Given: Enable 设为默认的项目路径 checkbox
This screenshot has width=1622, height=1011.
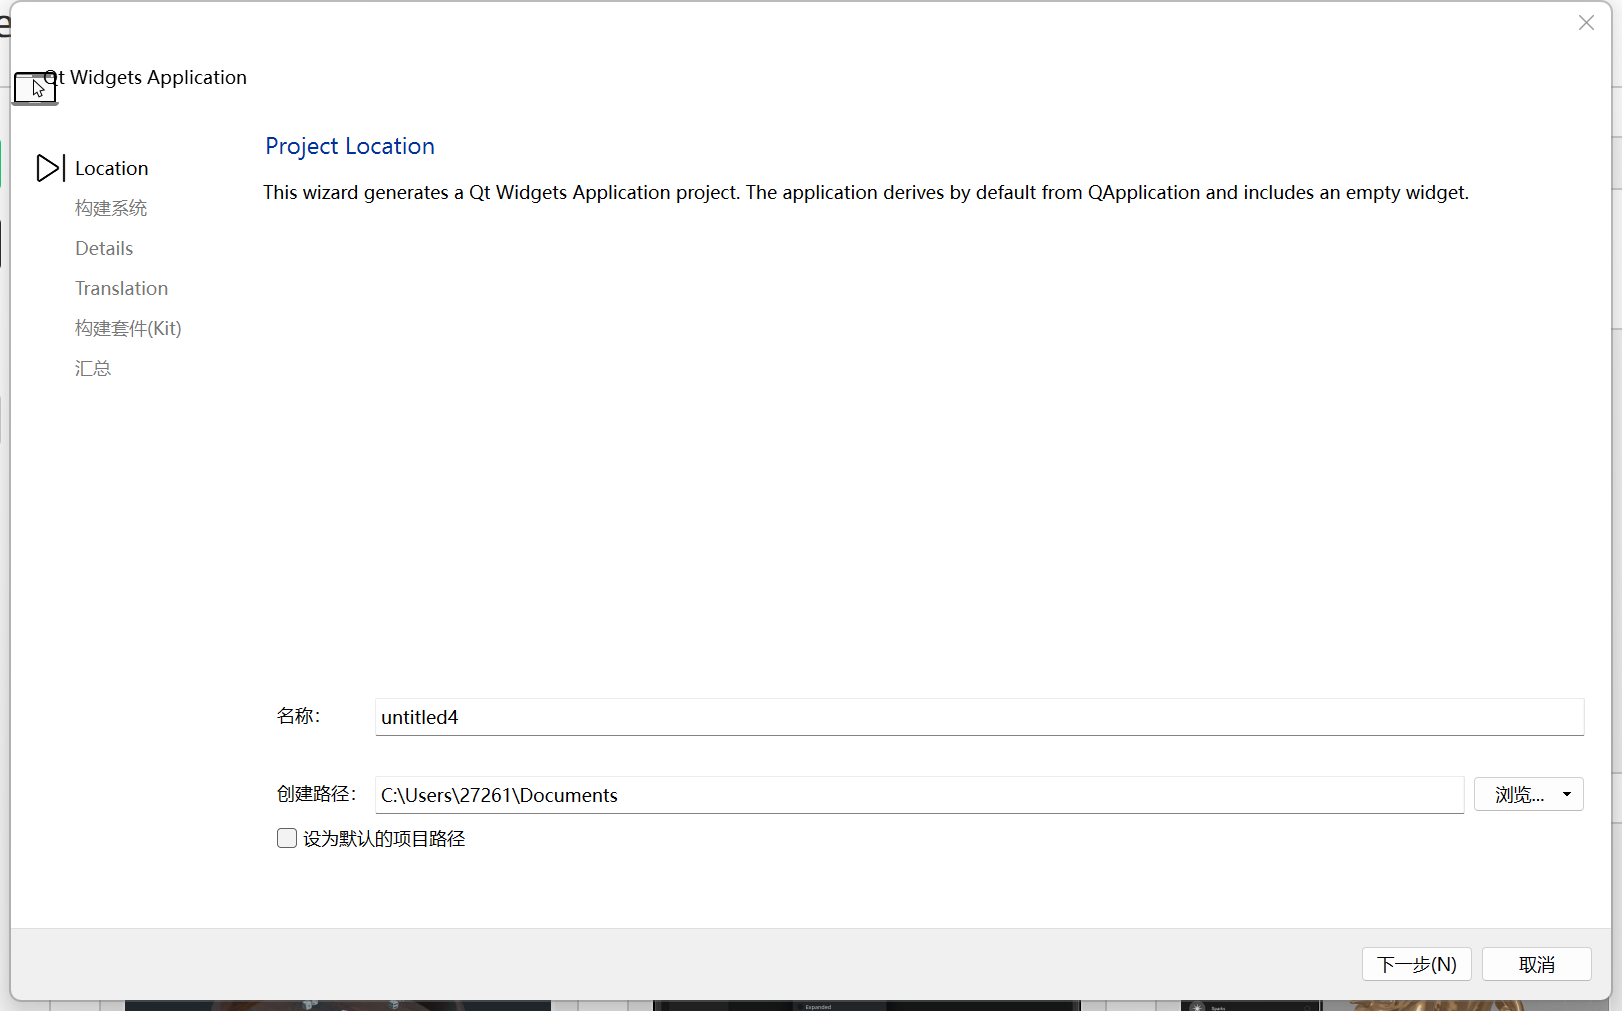Looking at the screenshot, I should coord(287,838).
